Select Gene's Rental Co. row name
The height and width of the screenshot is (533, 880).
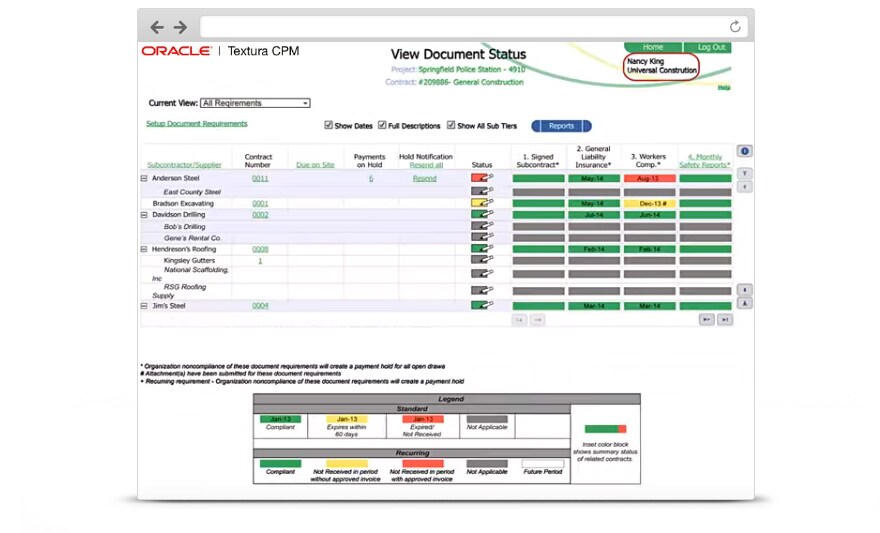click(192, 238)
